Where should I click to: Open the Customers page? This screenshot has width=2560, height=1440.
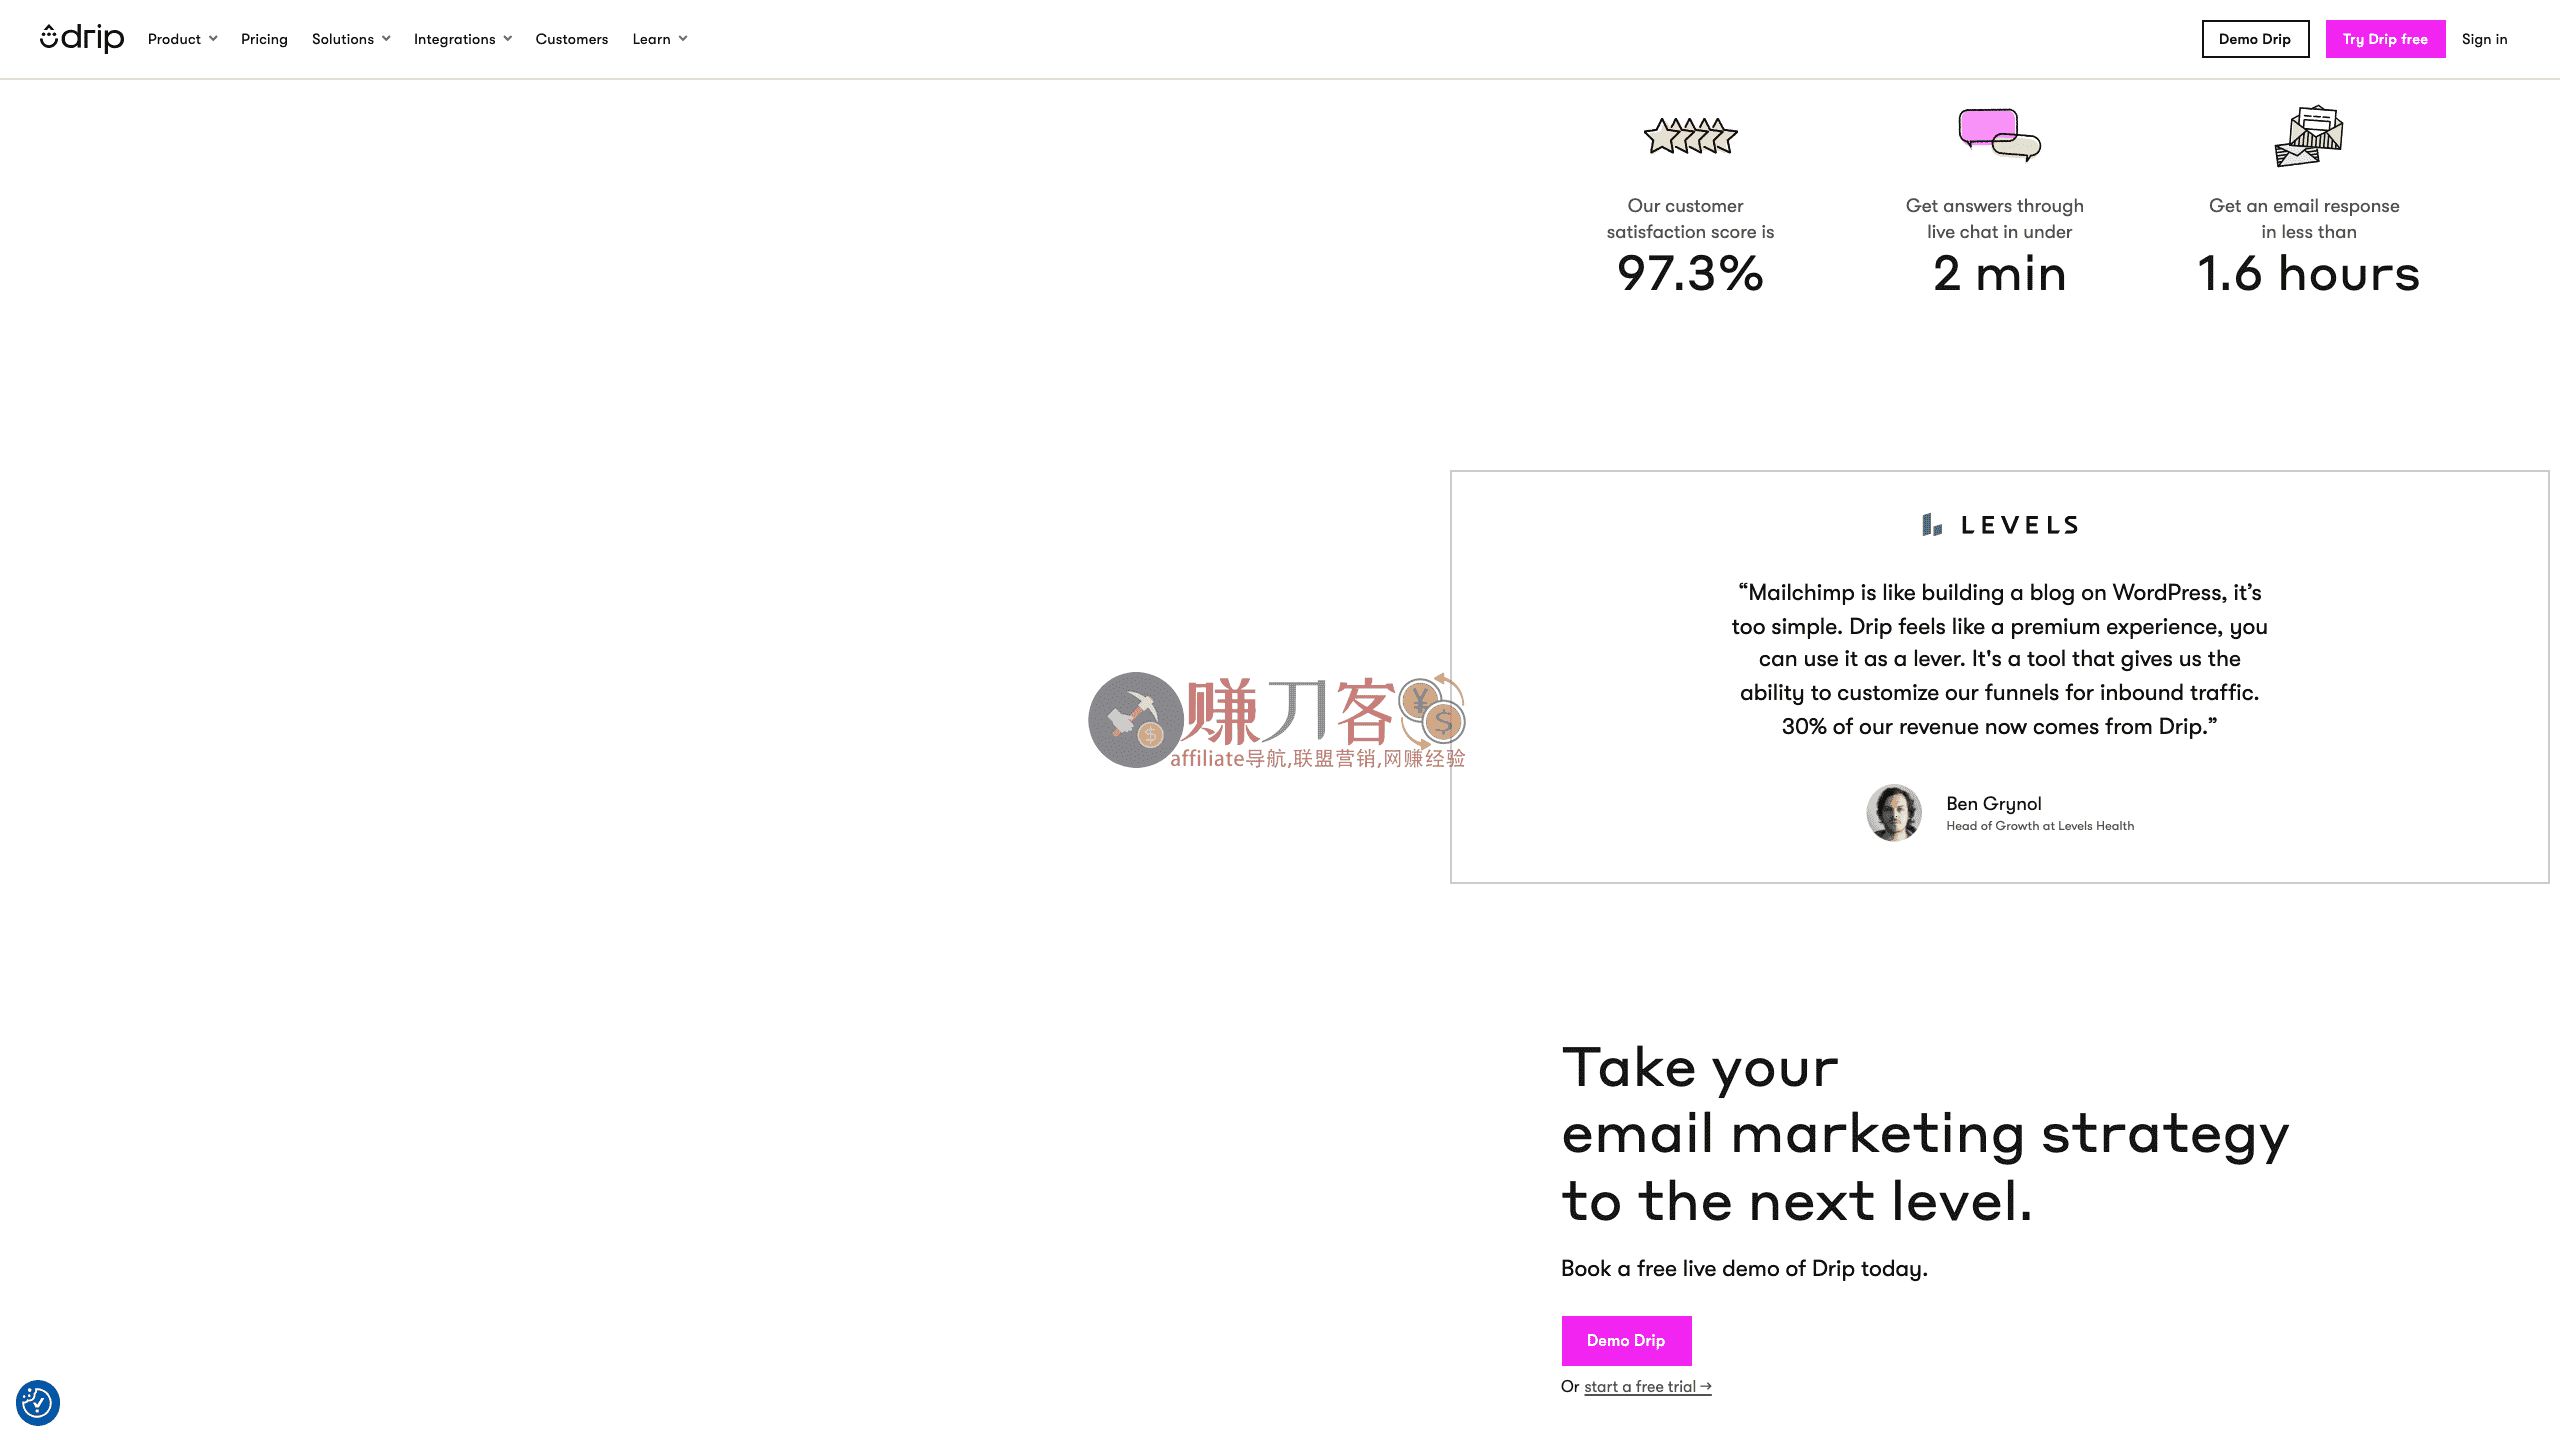pyautogui.click(x=571, y=39)
